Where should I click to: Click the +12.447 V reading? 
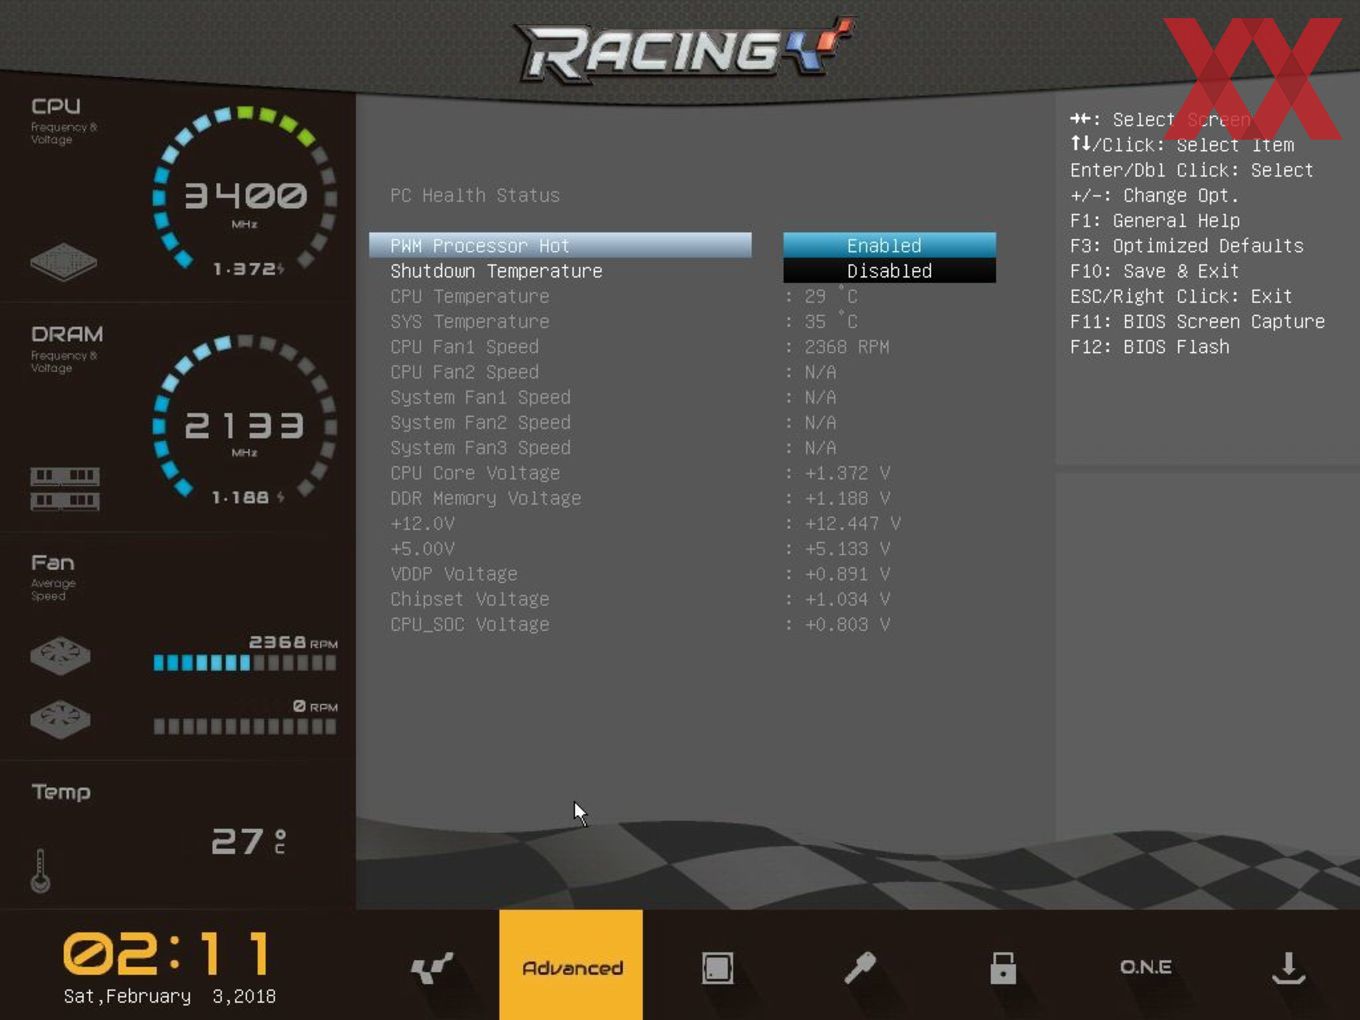click(x=852, y=523)
